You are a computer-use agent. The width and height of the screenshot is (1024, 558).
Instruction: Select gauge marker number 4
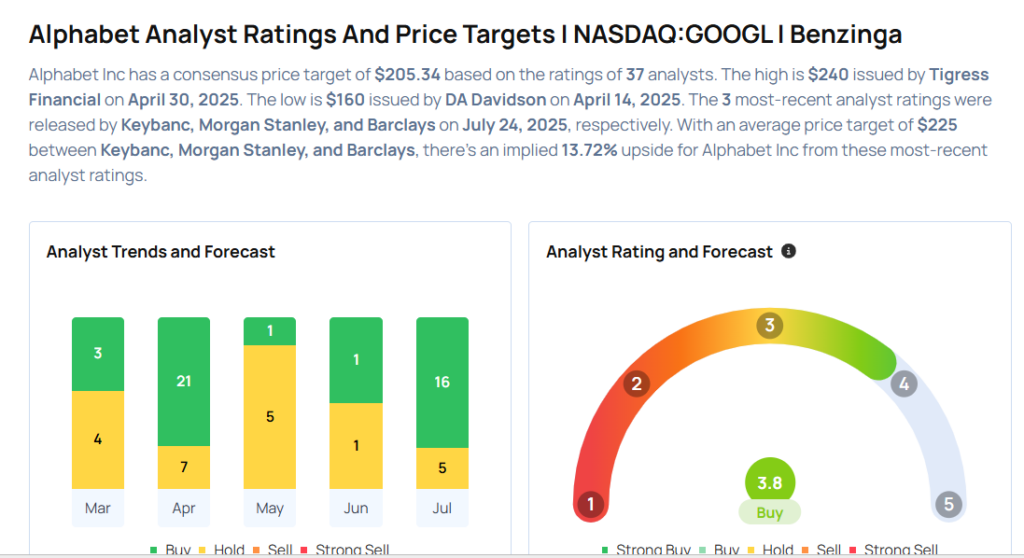point(904,384)
